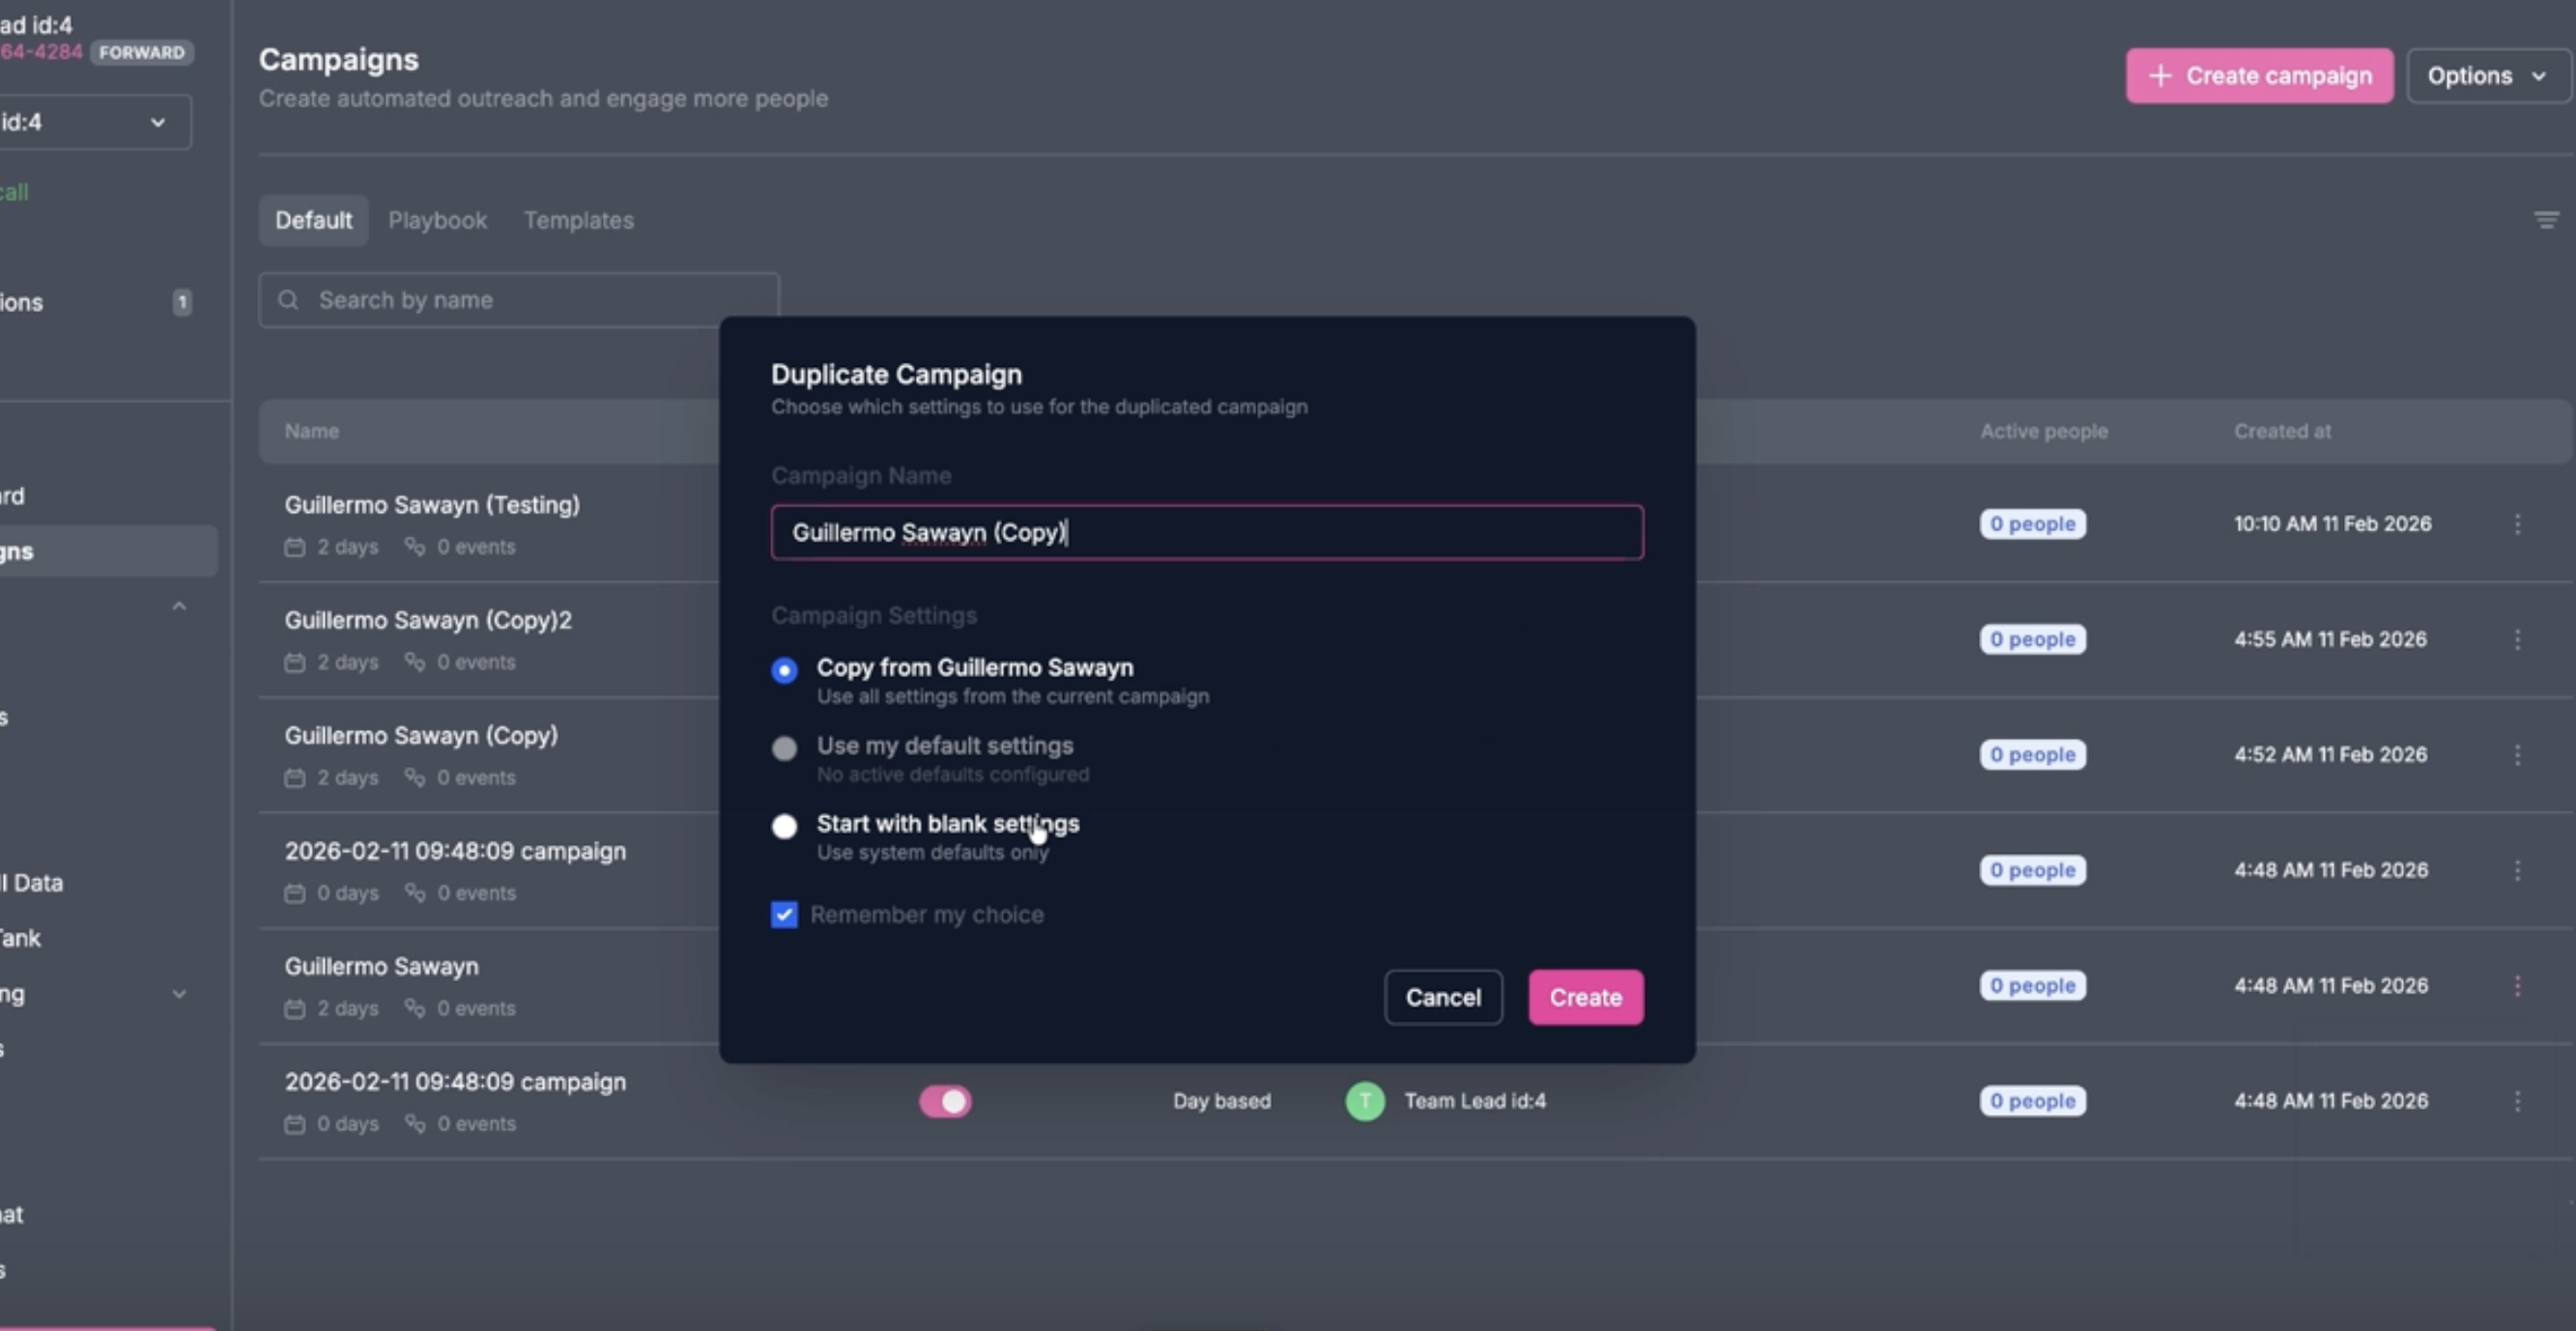Open the id:4 dropdown in the sidebar
Image resolution: width=2576 pixels, height=1331 pixels.
click(x=95, y=122)
